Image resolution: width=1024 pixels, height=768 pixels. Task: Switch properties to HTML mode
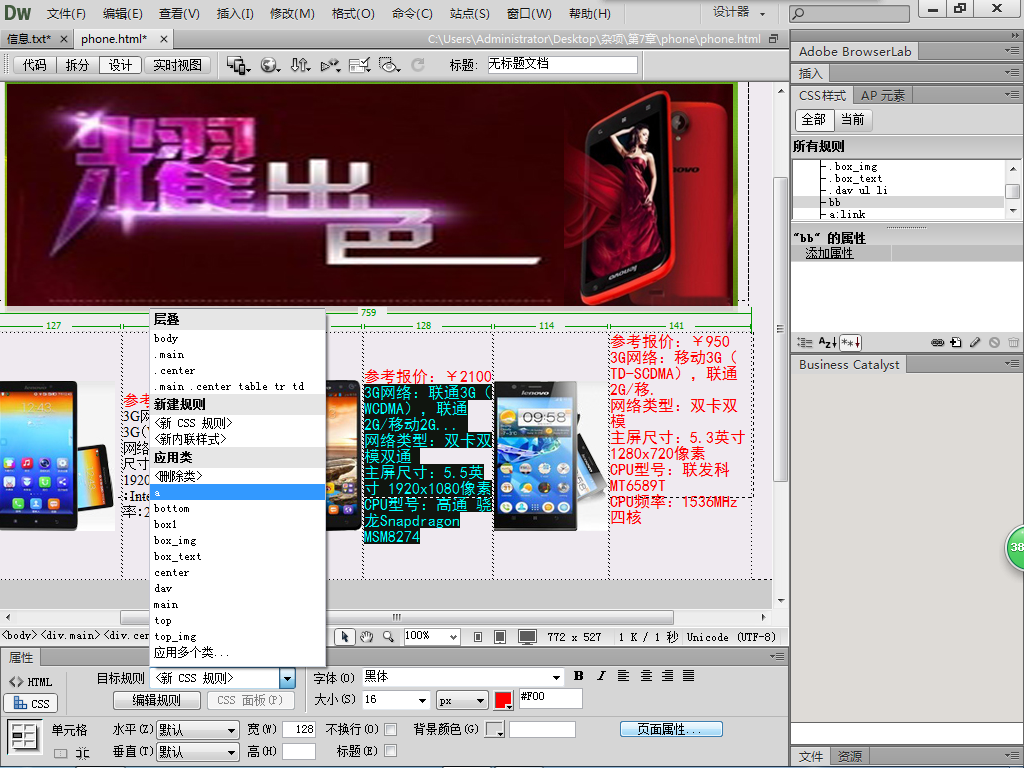[x=31, y=682]
